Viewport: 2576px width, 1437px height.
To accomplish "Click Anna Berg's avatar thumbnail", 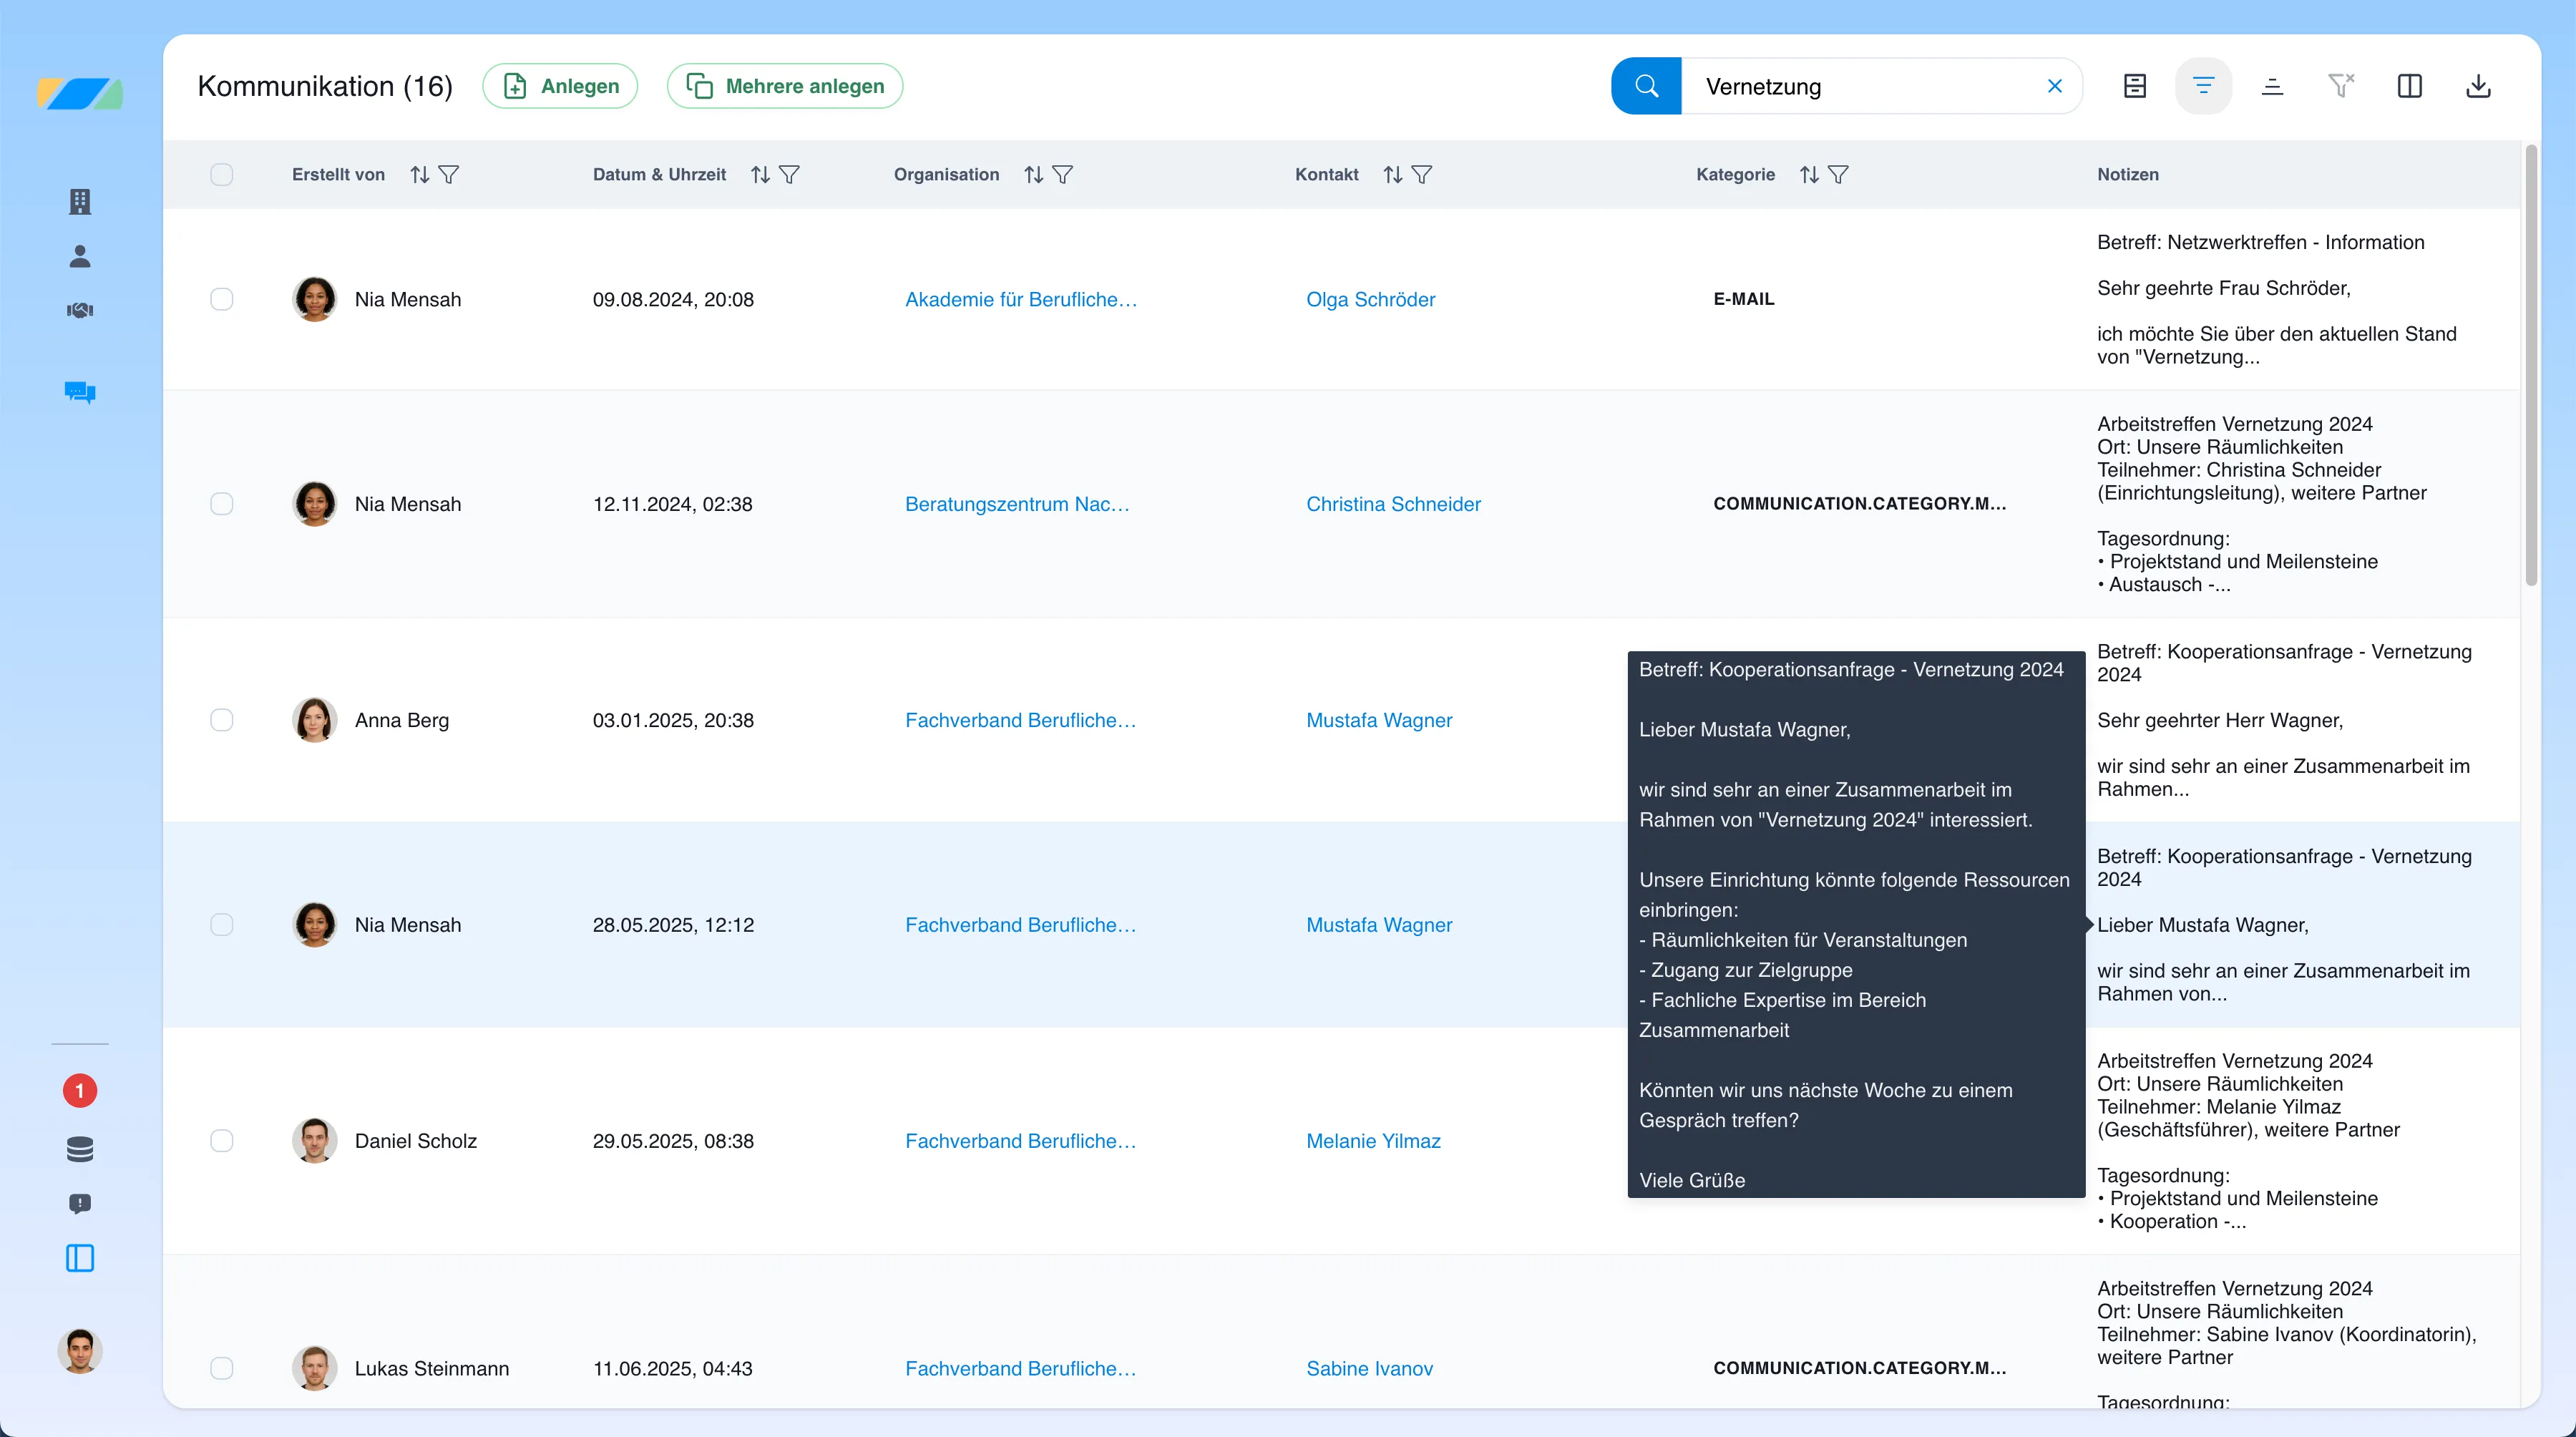I will pos(314,720).
